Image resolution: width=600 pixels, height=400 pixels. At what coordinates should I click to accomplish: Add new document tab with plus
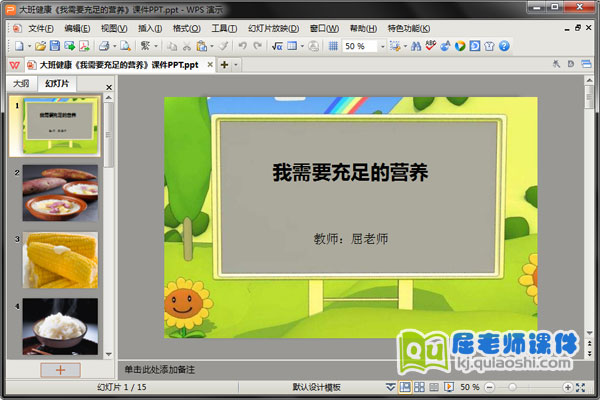[x=225, y=65]
